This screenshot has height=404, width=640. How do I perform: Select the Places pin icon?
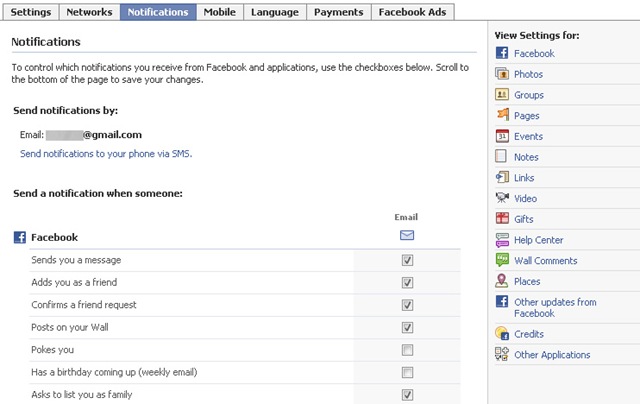point(502,281)
